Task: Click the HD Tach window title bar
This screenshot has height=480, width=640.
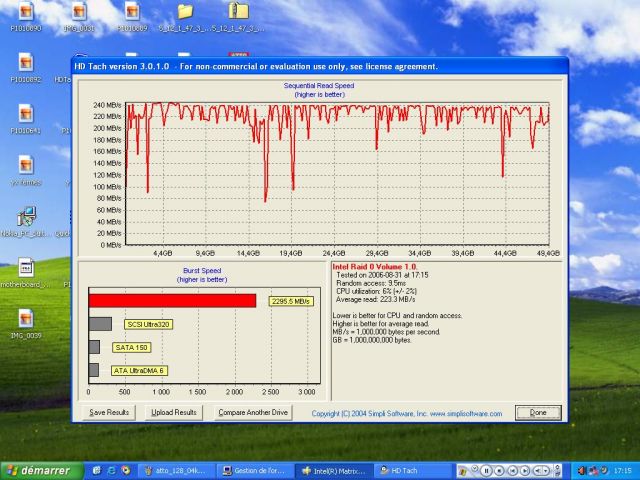Action: 320,66
